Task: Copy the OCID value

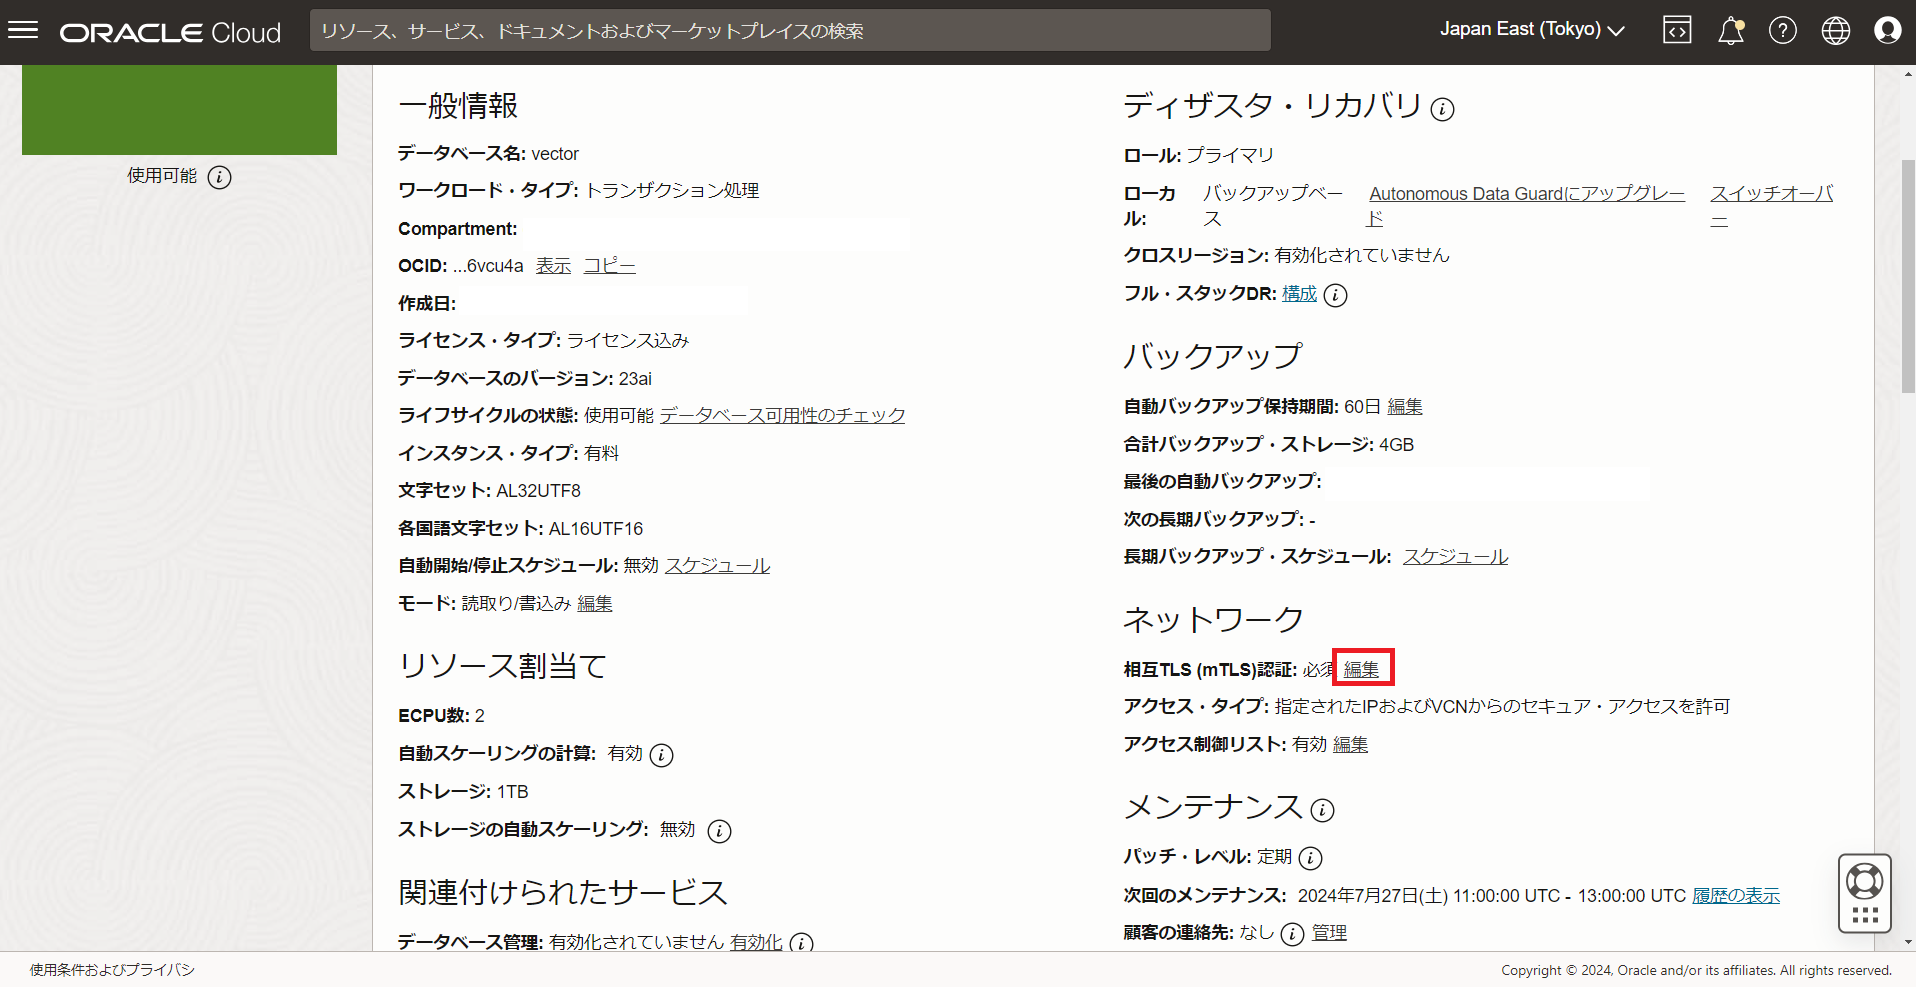Action: [609, 266]
